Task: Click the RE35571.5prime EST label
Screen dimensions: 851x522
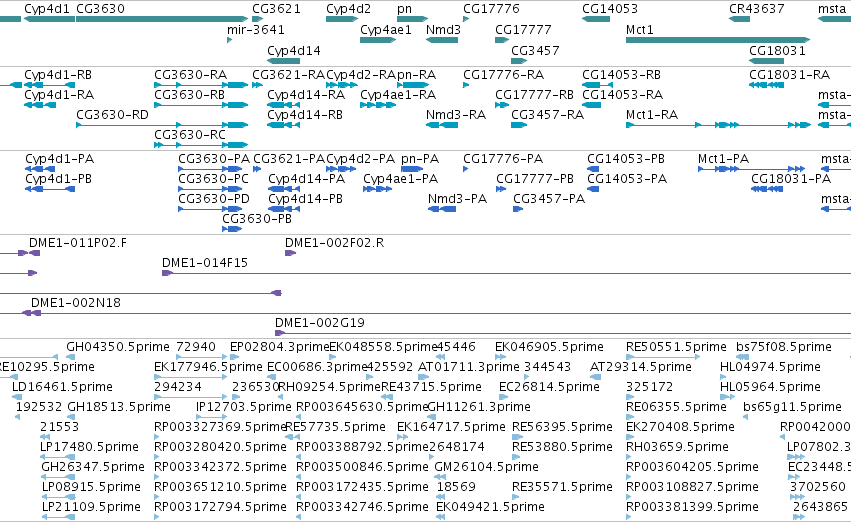Action: pos(562,486)
